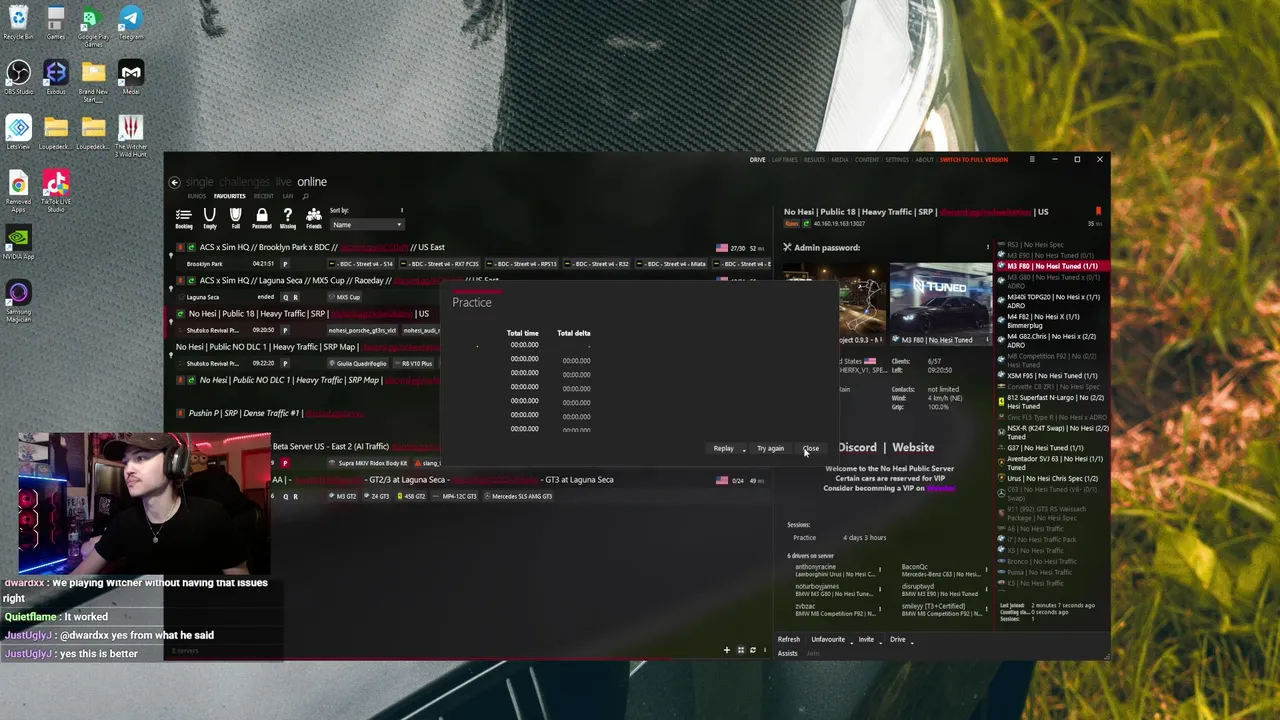
Task: Click the green refresh icon beside server IP
Action: coord(807,224)
